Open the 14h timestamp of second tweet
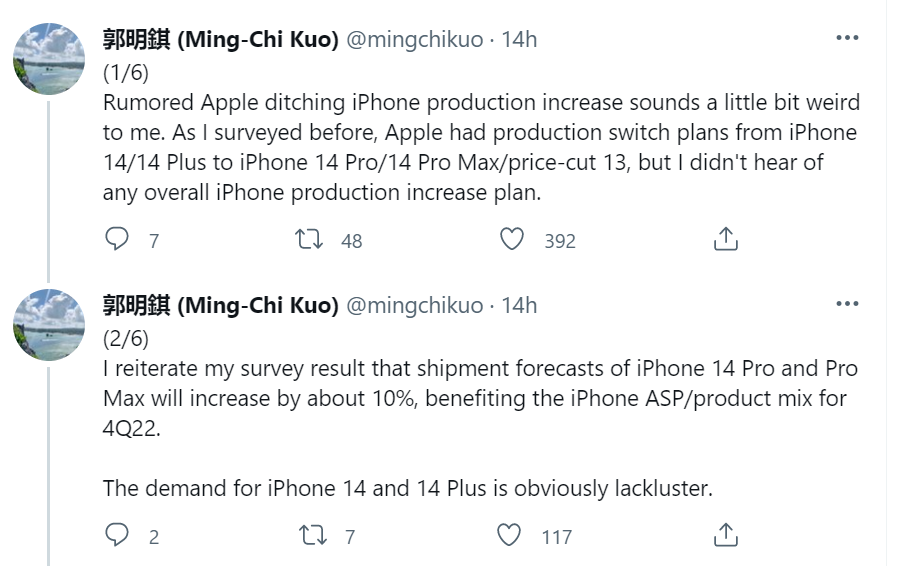911x566 pixels. tap(519, 305)
